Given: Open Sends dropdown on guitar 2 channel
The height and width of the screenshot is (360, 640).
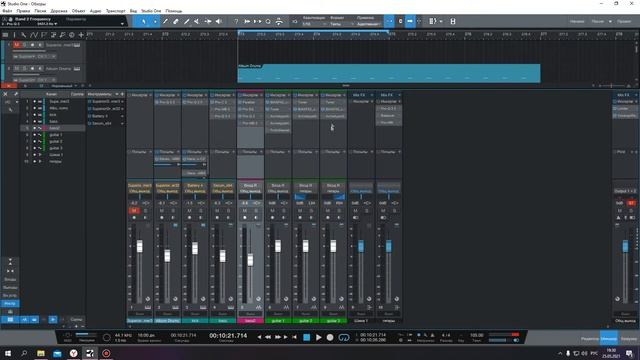Looking at the screenshot, I should (316, 152).
